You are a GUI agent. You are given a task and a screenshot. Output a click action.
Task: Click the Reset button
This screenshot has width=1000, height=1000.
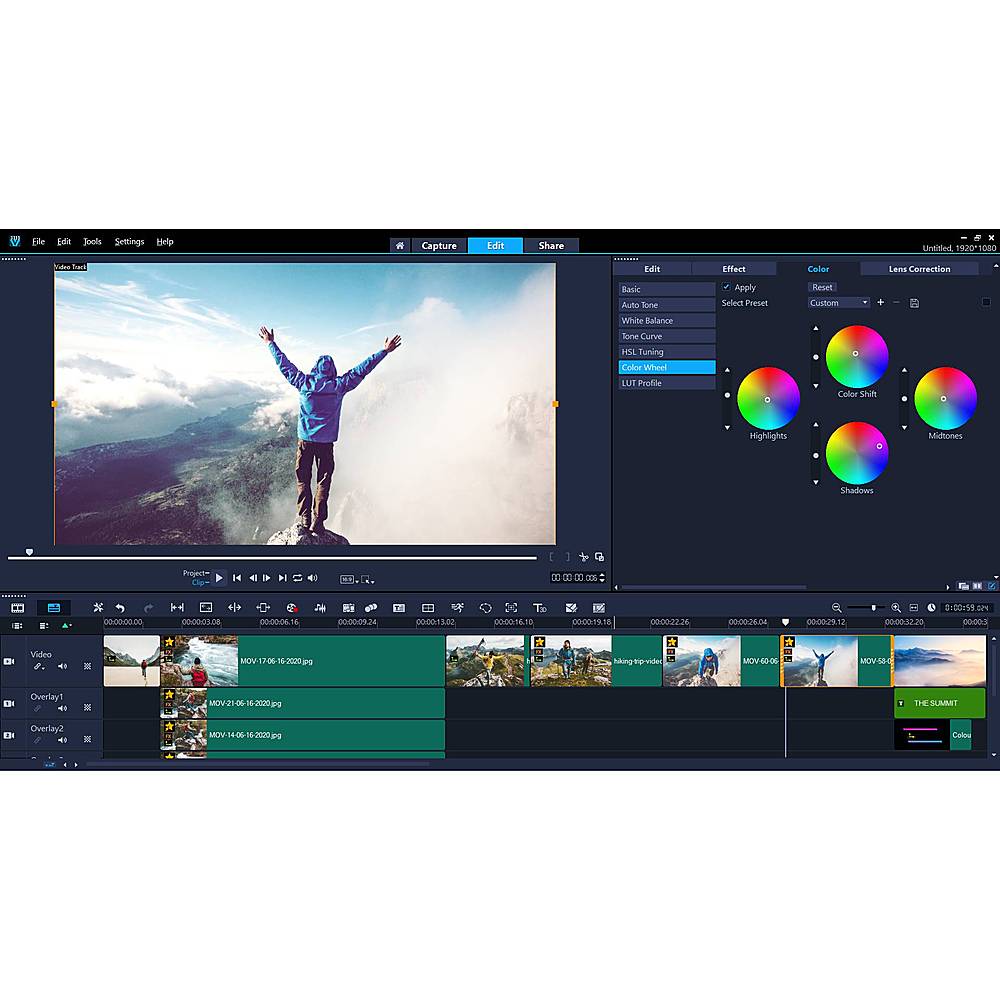pos(822,287)
